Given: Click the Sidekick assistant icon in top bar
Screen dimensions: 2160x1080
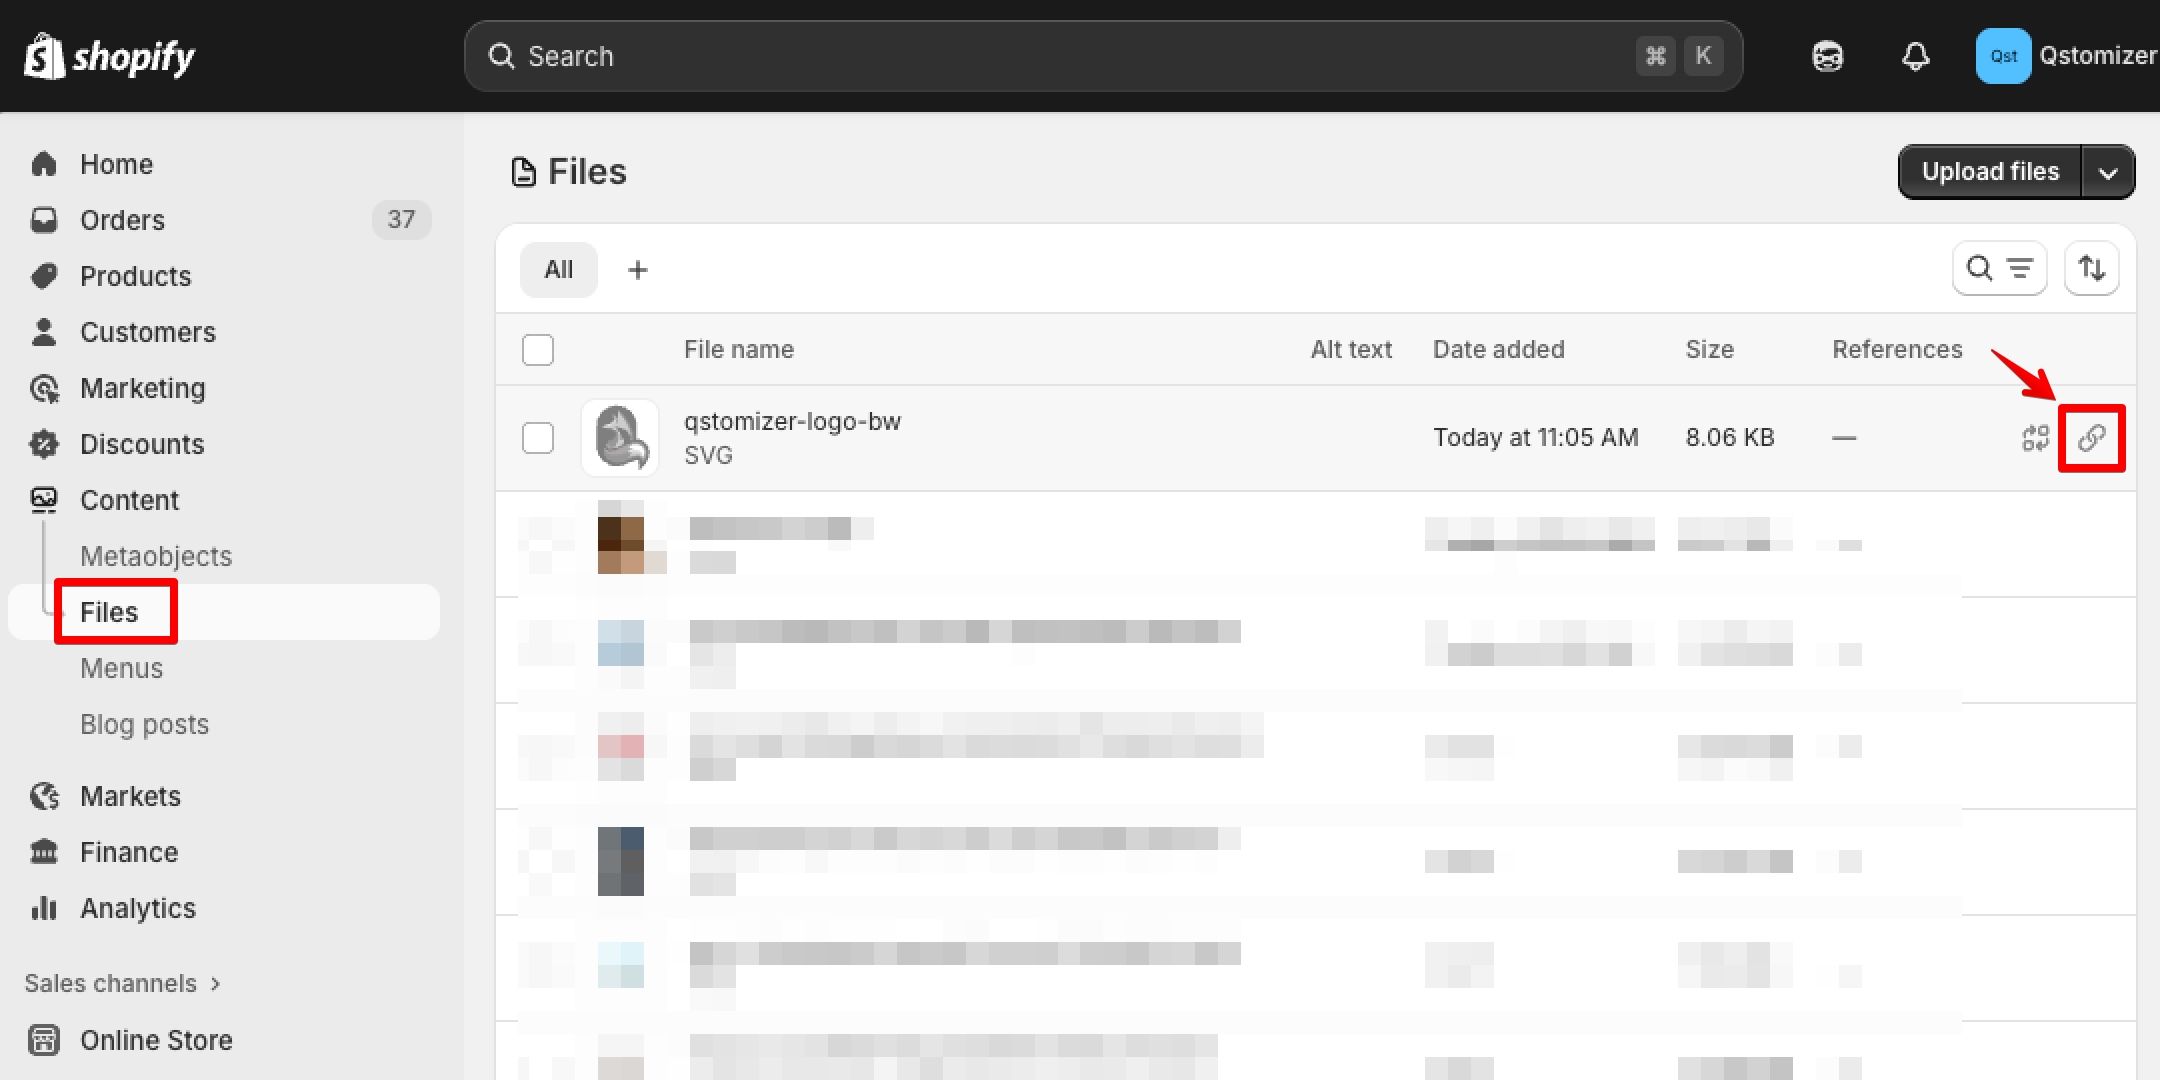Looking at the screenshot, I should (1827, 56).
